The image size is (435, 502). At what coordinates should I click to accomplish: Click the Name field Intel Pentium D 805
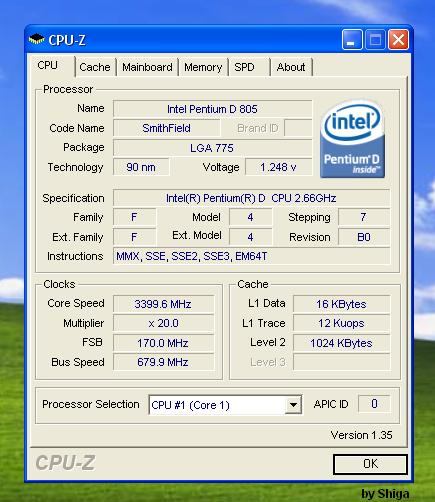[x=212, y=109]
